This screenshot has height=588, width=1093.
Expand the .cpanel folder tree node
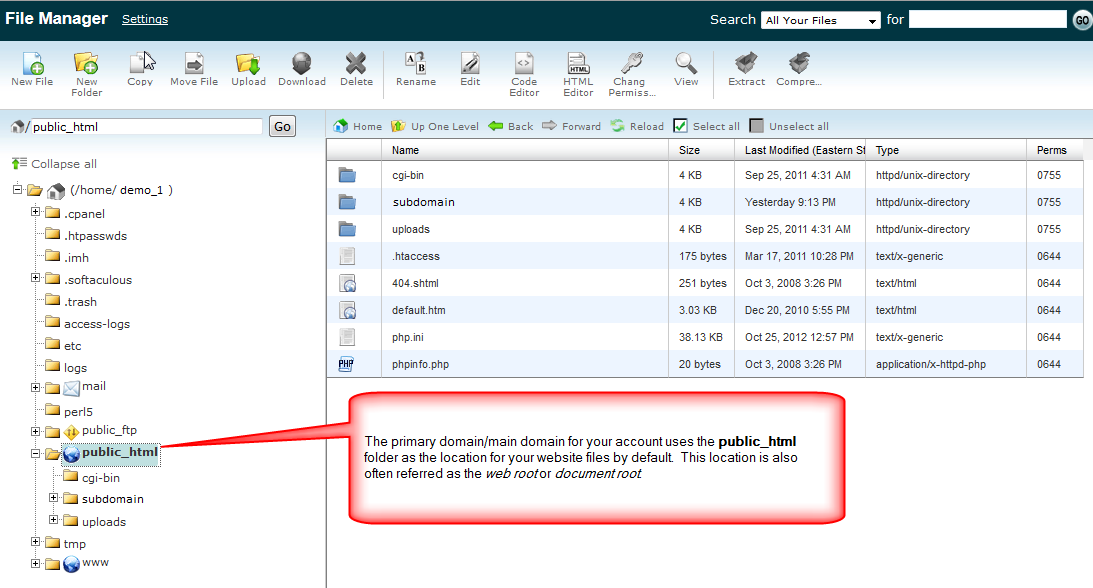(x=36, y=212)
